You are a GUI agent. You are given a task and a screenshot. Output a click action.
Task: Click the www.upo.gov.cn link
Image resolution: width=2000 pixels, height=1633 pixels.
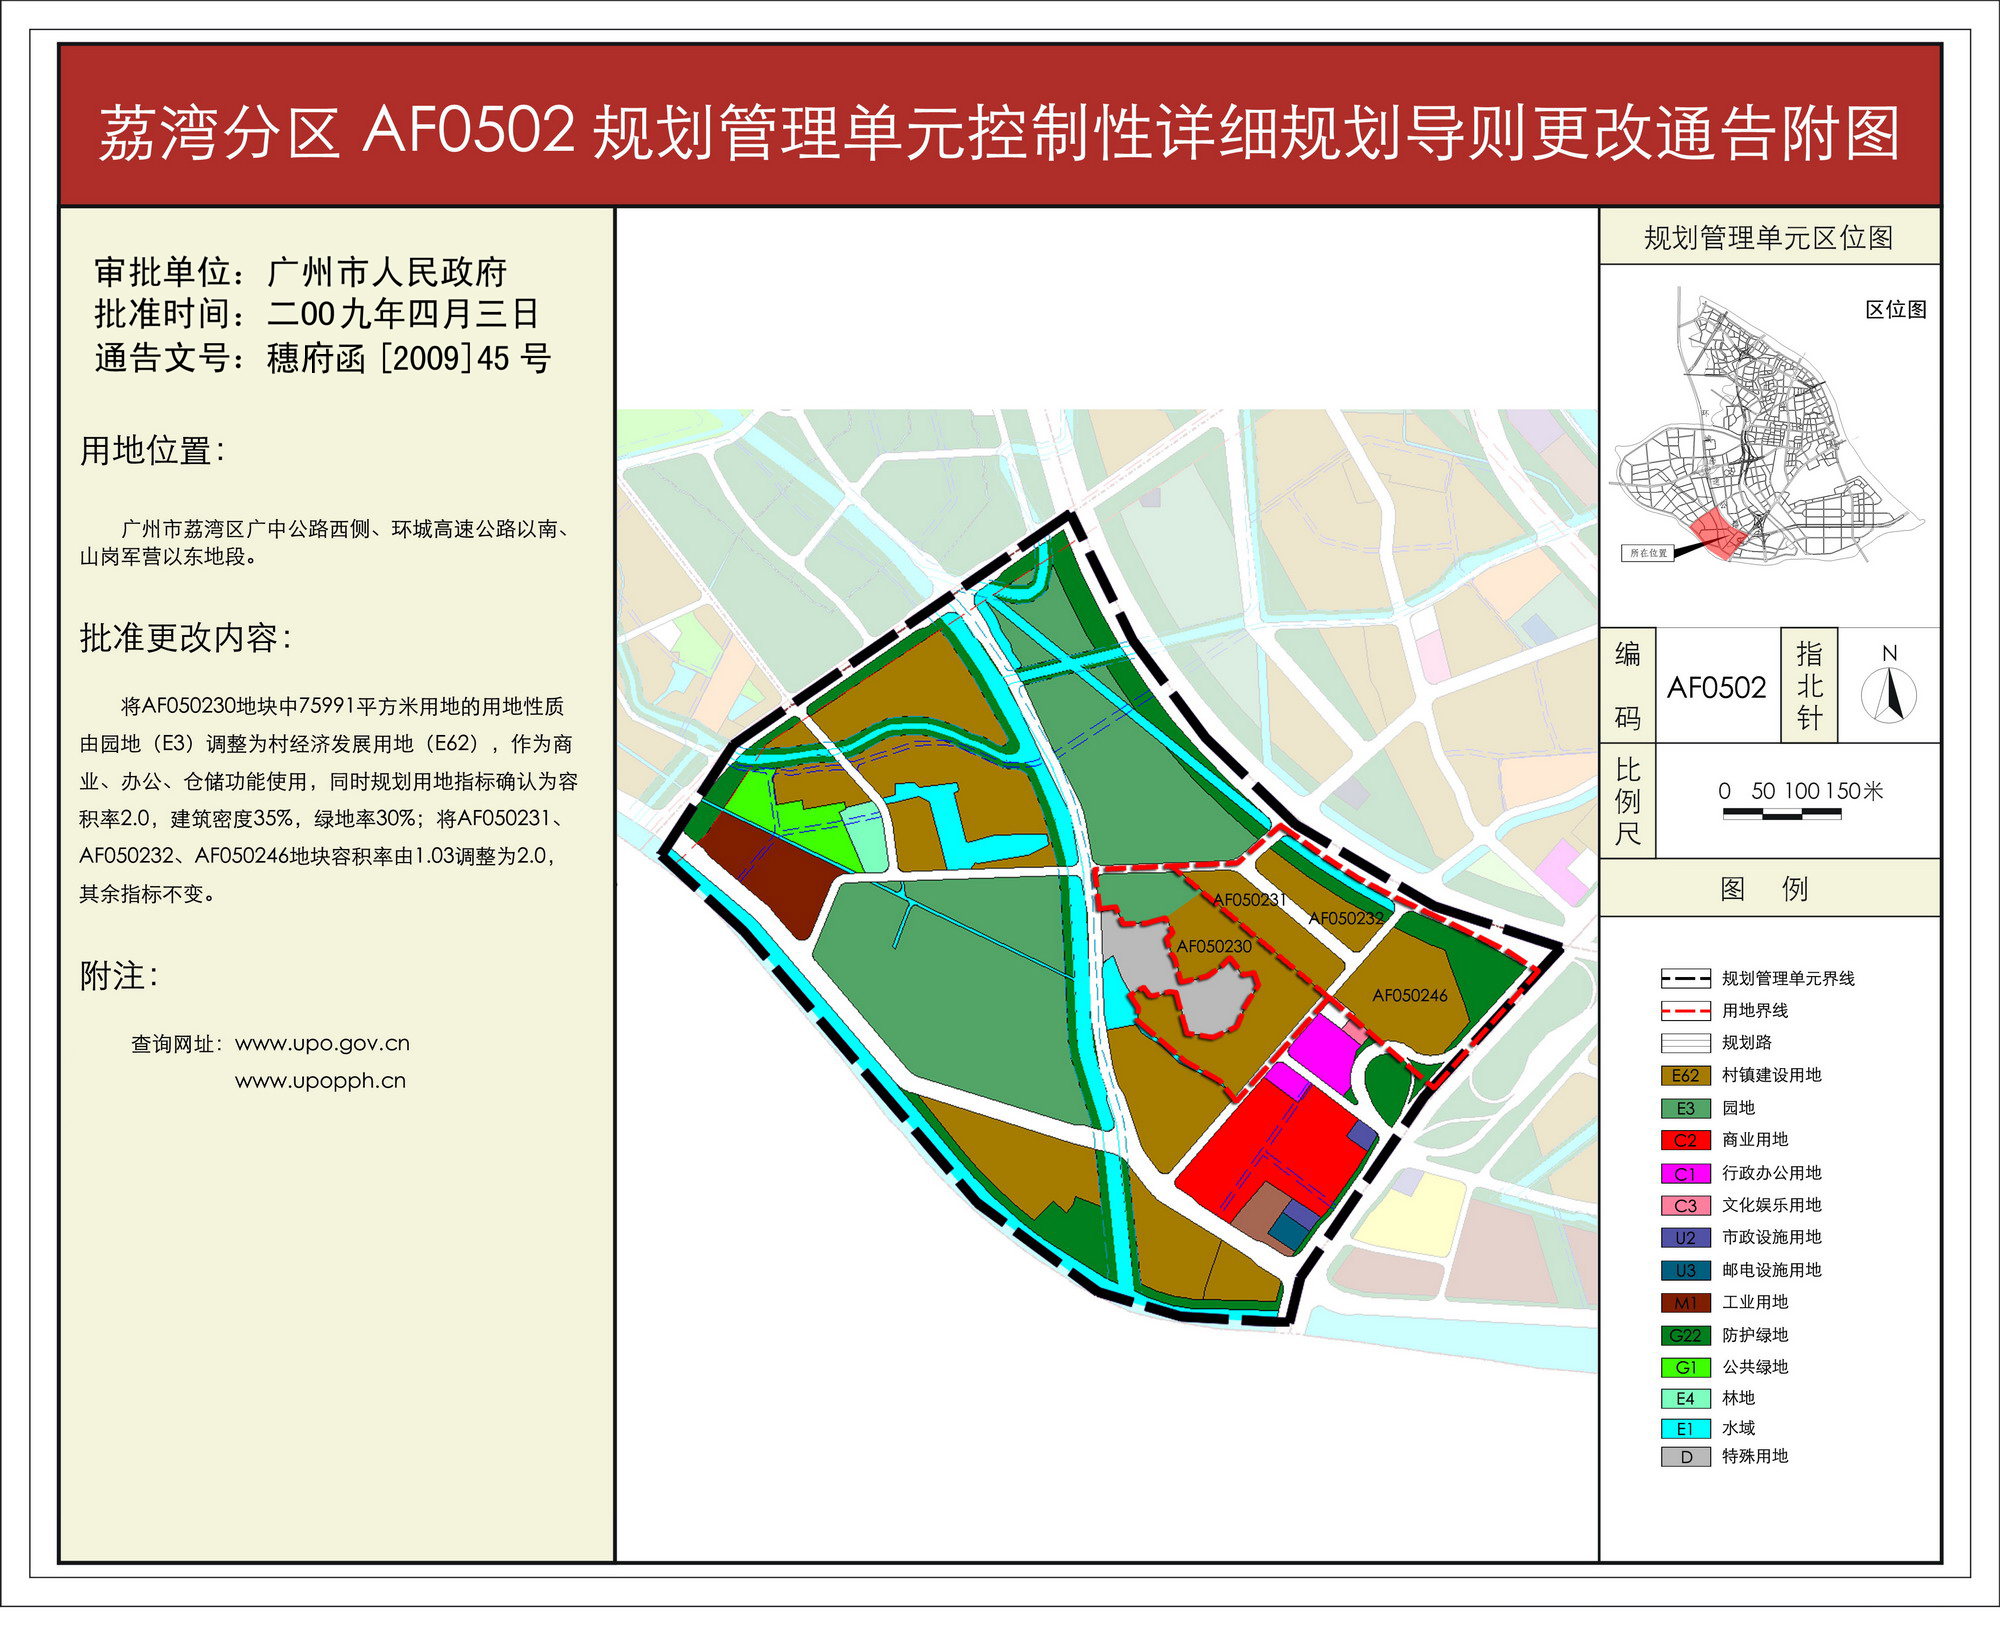tap(322, 1044)
